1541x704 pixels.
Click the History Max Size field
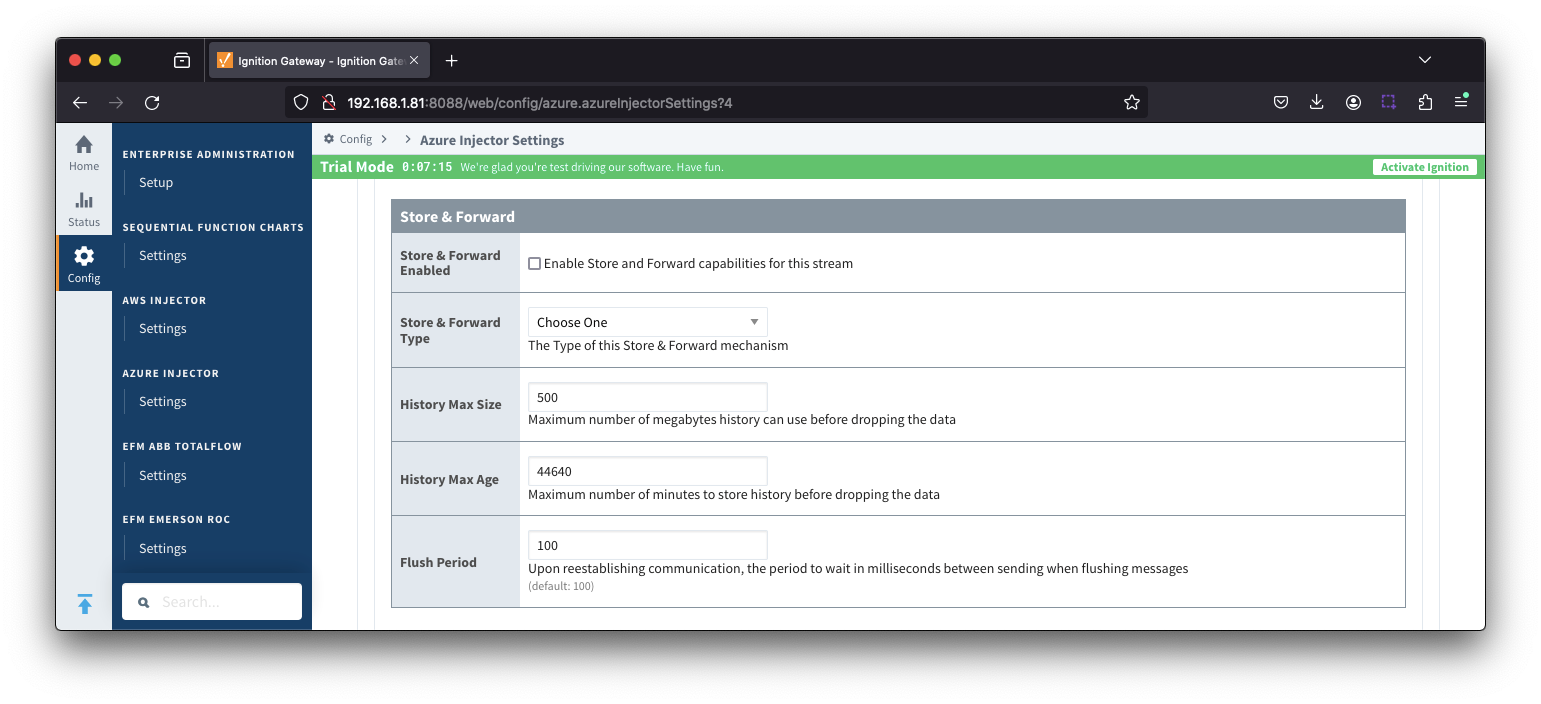(x=647, y=397)
